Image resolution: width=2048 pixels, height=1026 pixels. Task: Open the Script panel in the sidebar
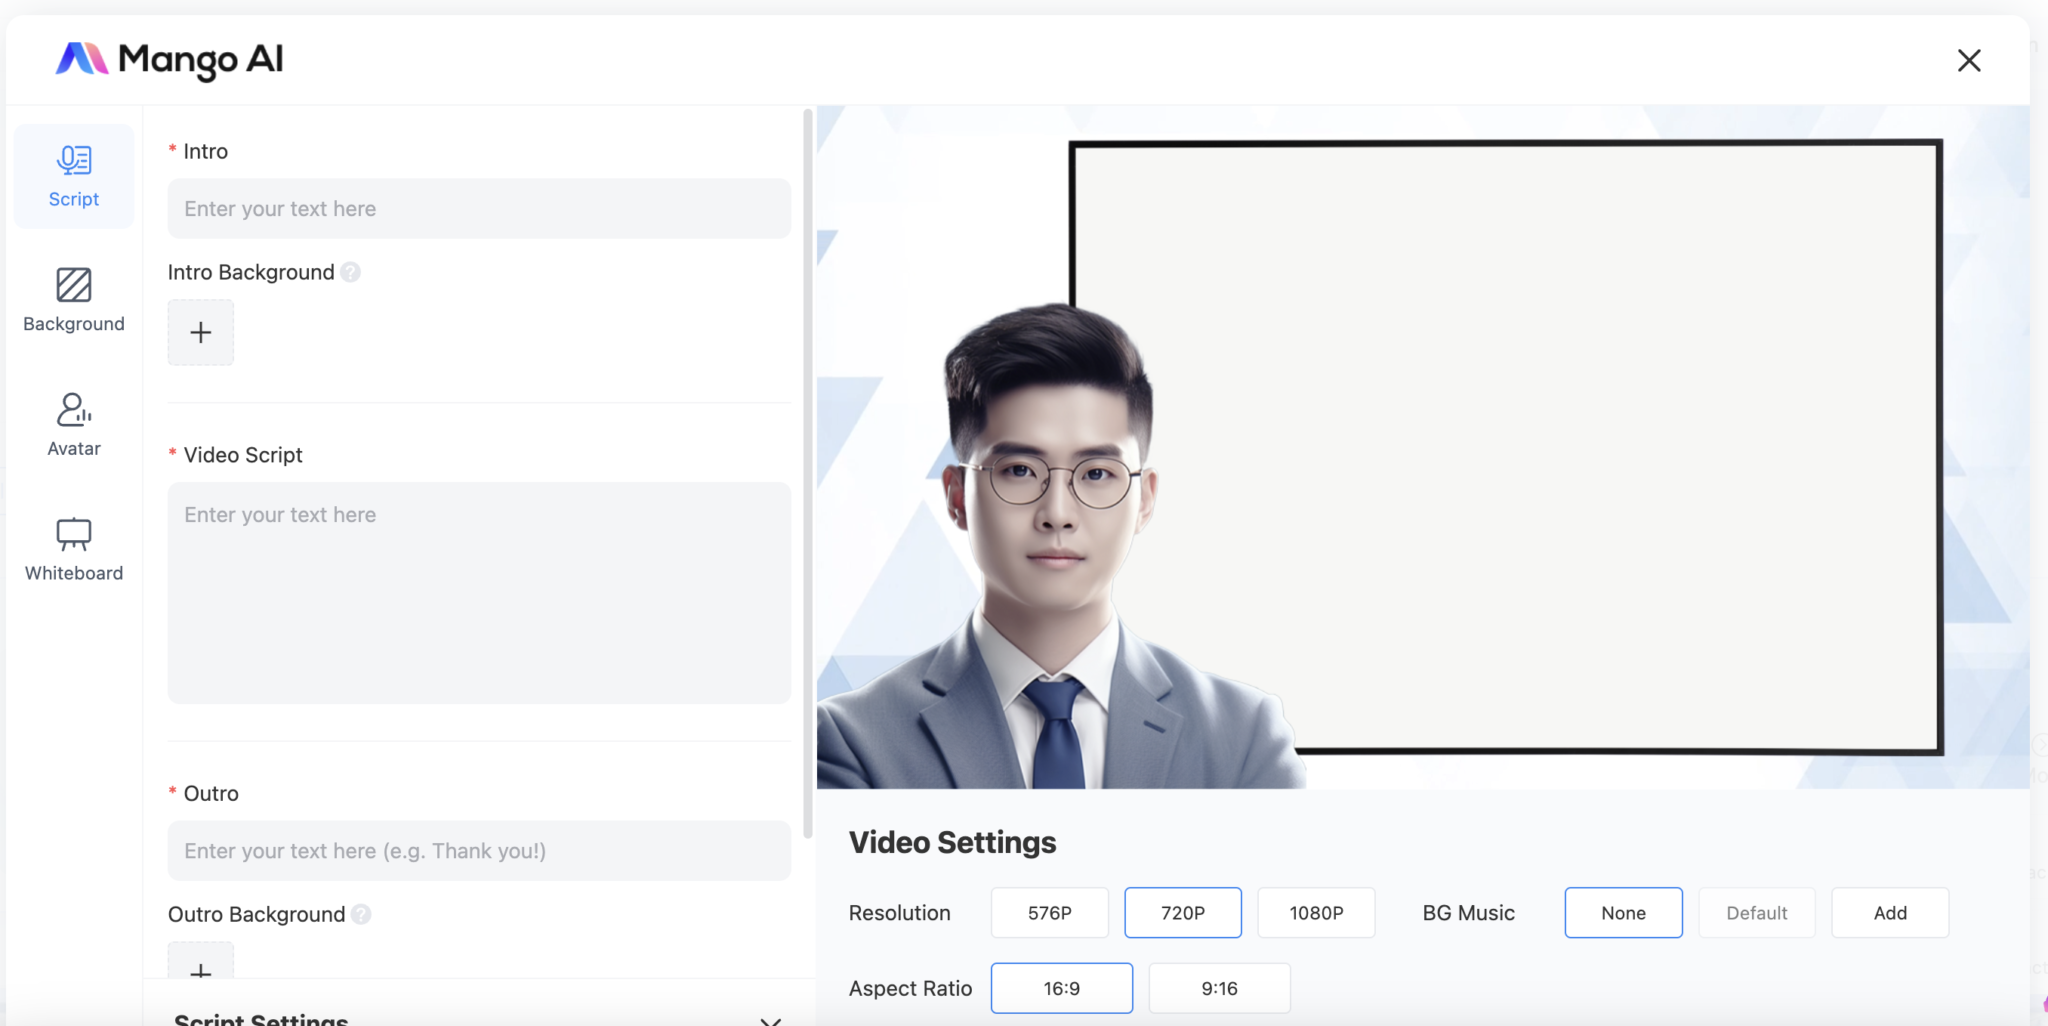click(73, 176)
